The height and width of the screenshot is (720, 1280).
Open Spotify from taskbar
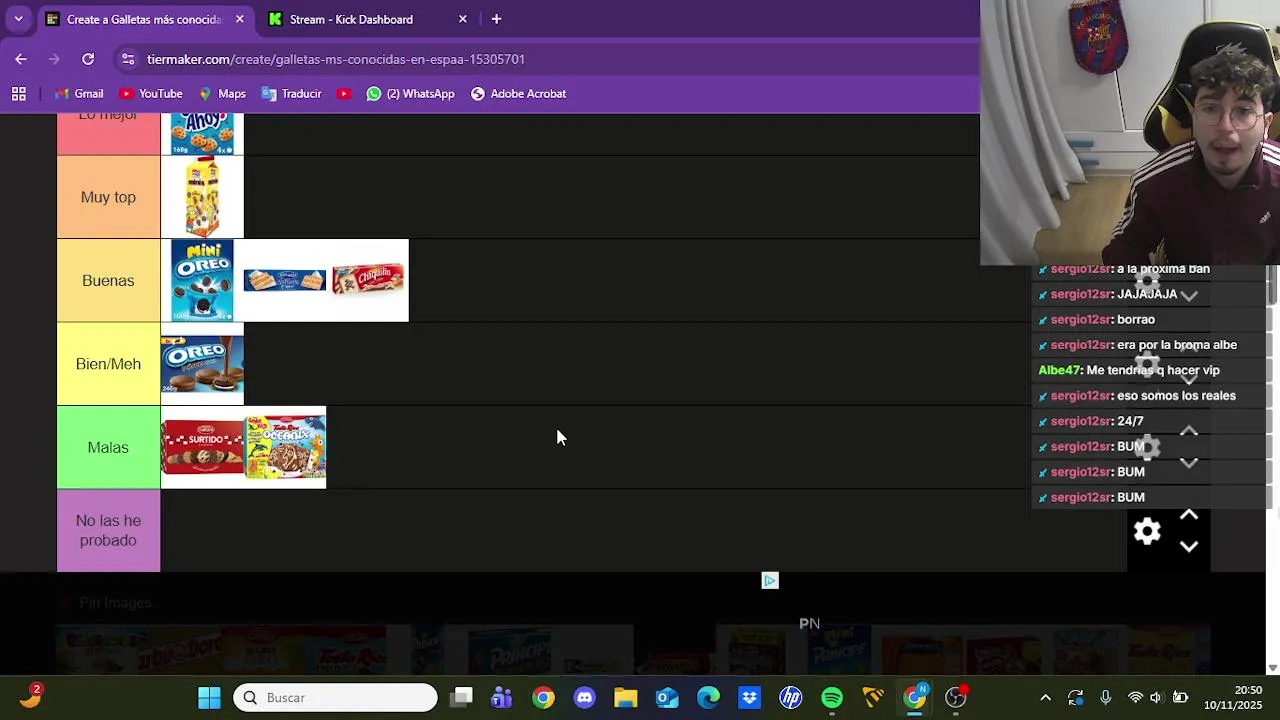[x=832, y=697]
